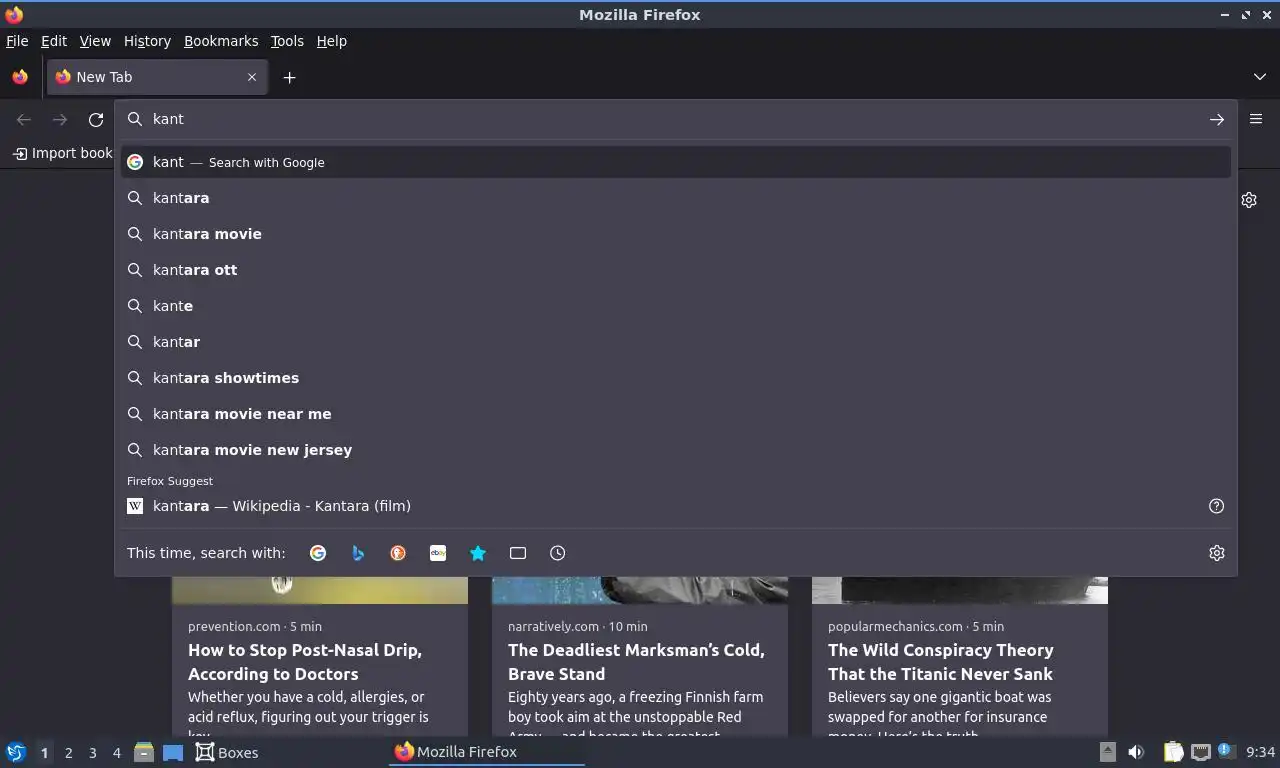Choose the 'kante' suggestion
1280x768 pixels.
click(676, 306)
